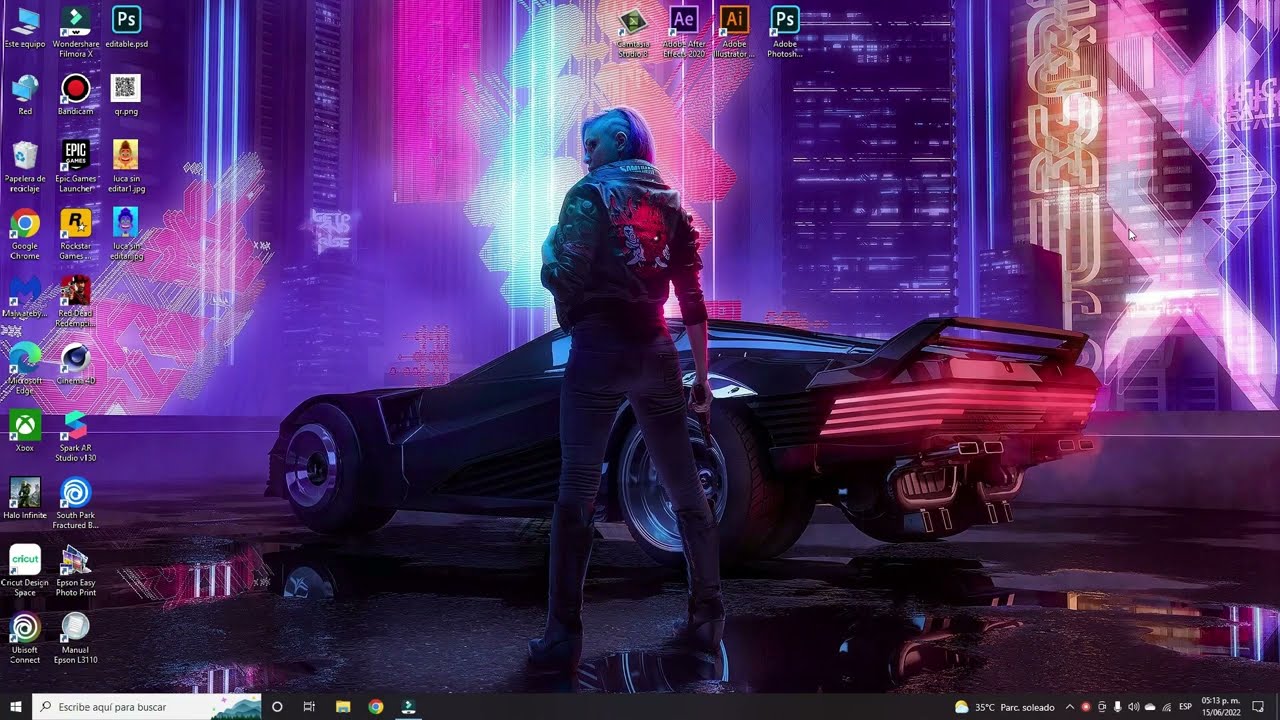This screenshot has width=1280, height=720.
Task: Click the microphone tray icon
Action: click(x=1118, y=707)
